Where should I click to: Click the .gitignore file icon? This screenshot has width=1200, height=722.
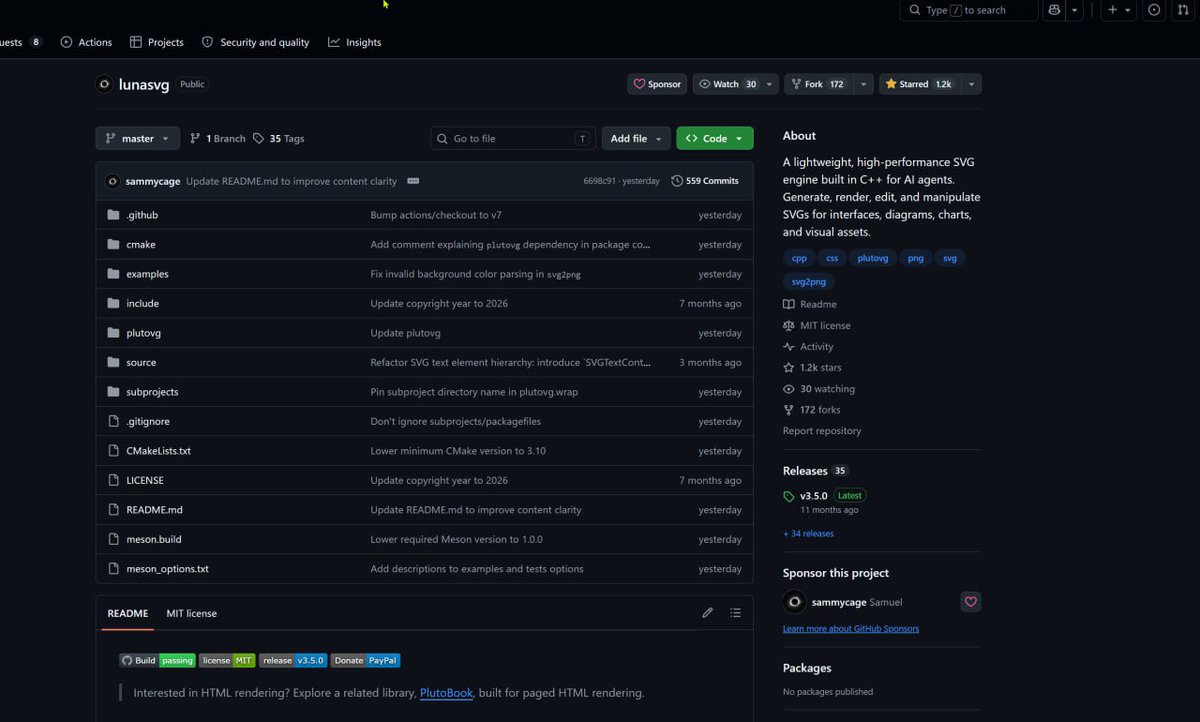point(113,421)
